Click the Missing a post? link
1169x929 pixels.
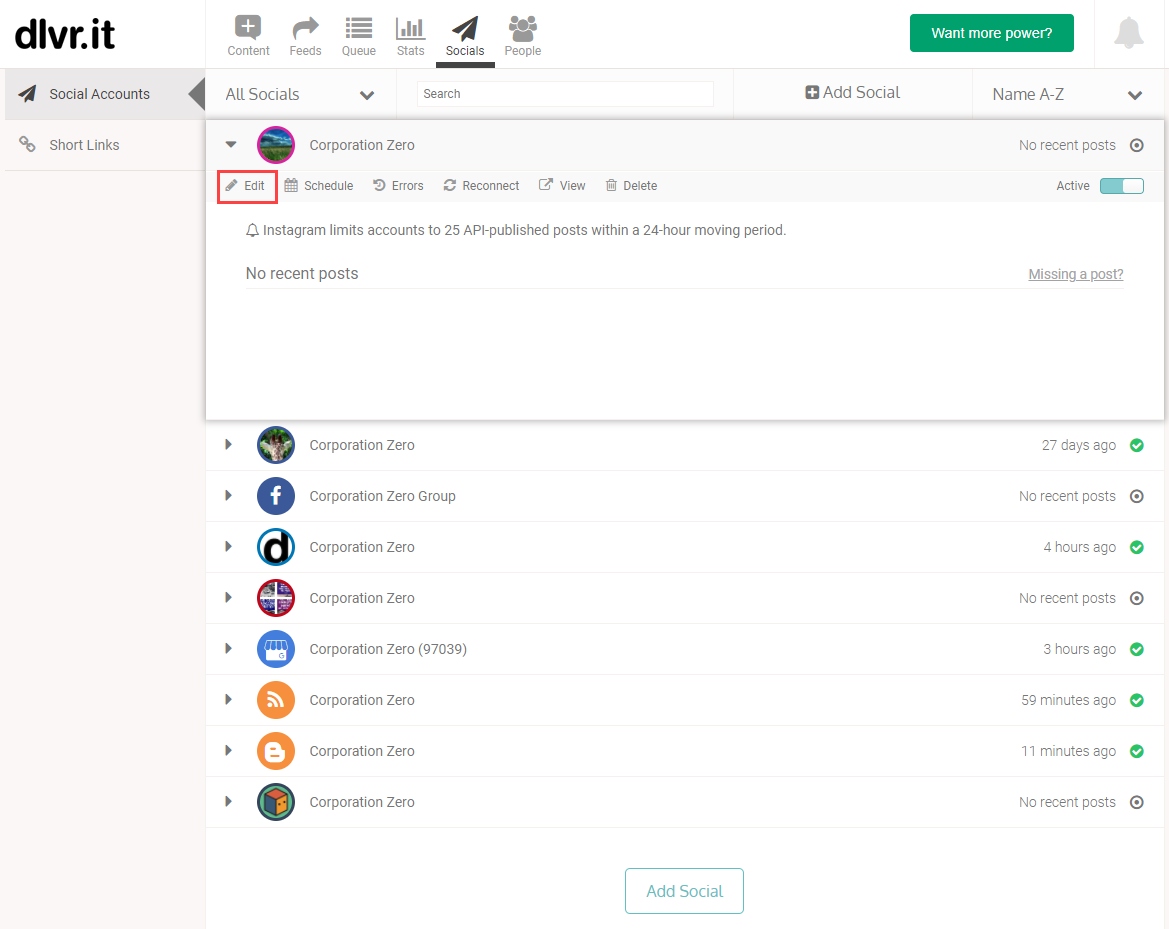coord(1076,274)
